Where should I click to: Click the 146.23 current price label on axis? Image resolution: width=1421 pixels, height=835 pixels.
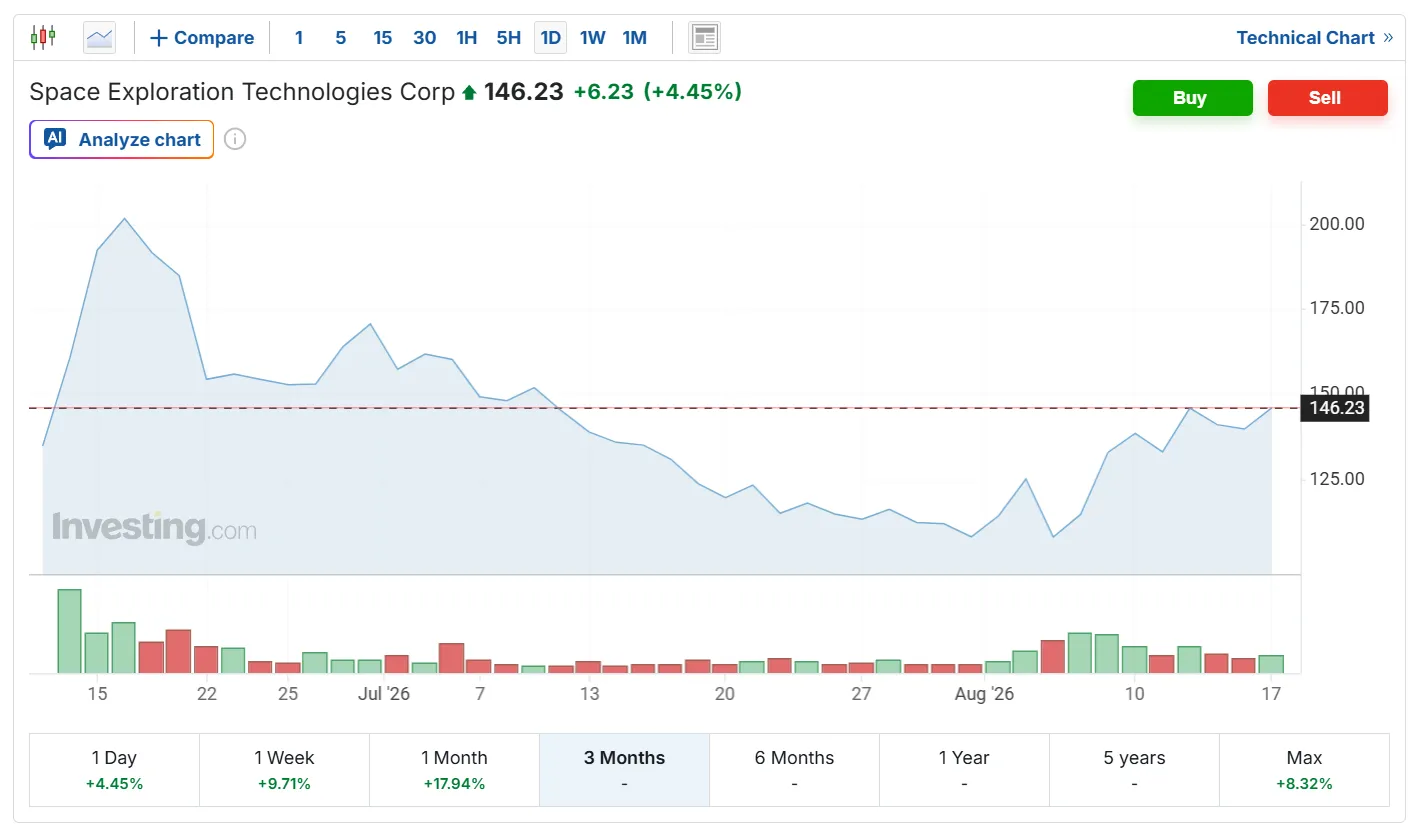pos(1334,408)
